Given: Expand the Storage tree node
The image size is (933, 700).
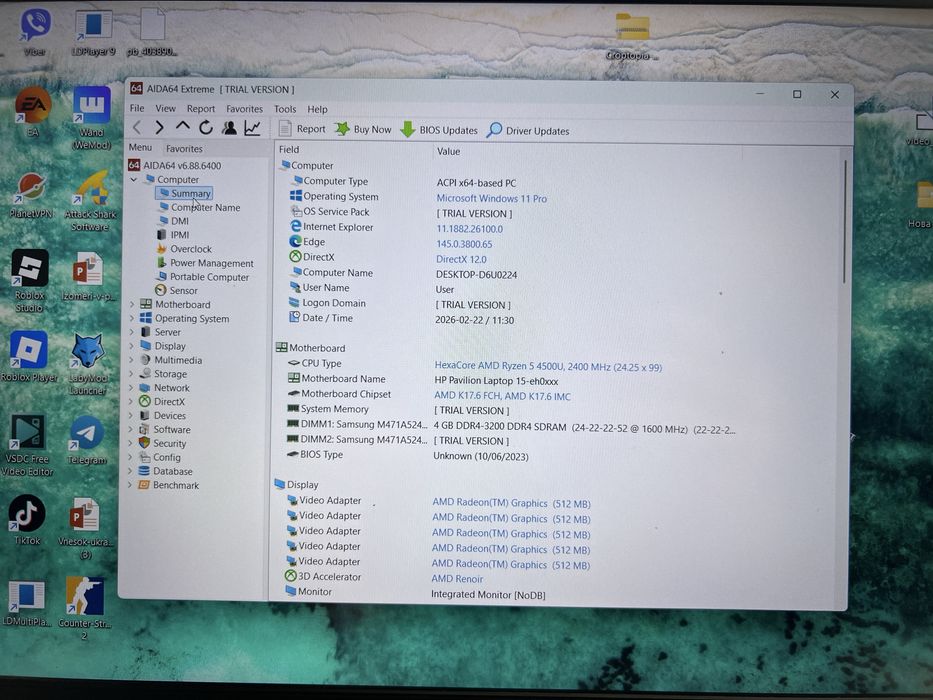Looking at the screenshot, I should [132, 374].
